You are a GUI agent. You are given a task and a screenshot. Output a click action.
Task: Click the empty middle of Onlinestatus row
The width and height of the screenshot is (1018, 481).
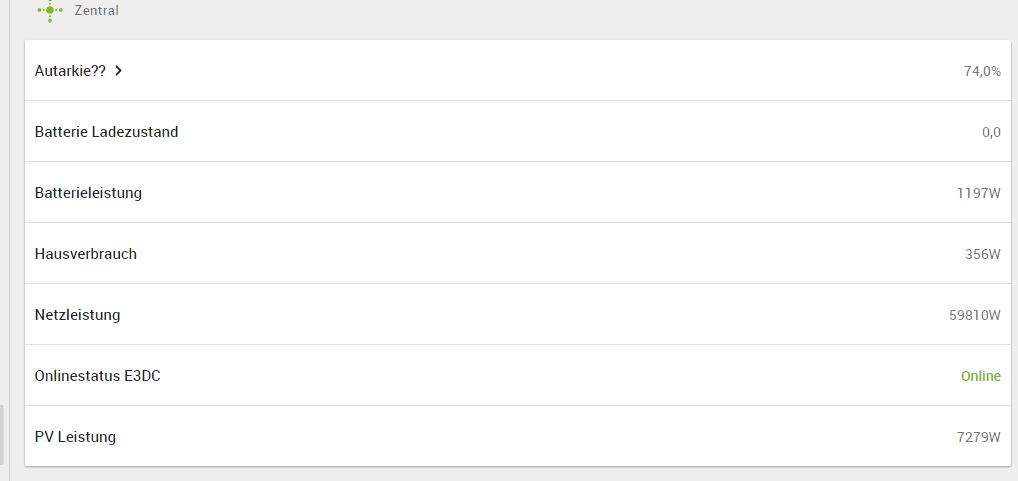tap(520, 376)
